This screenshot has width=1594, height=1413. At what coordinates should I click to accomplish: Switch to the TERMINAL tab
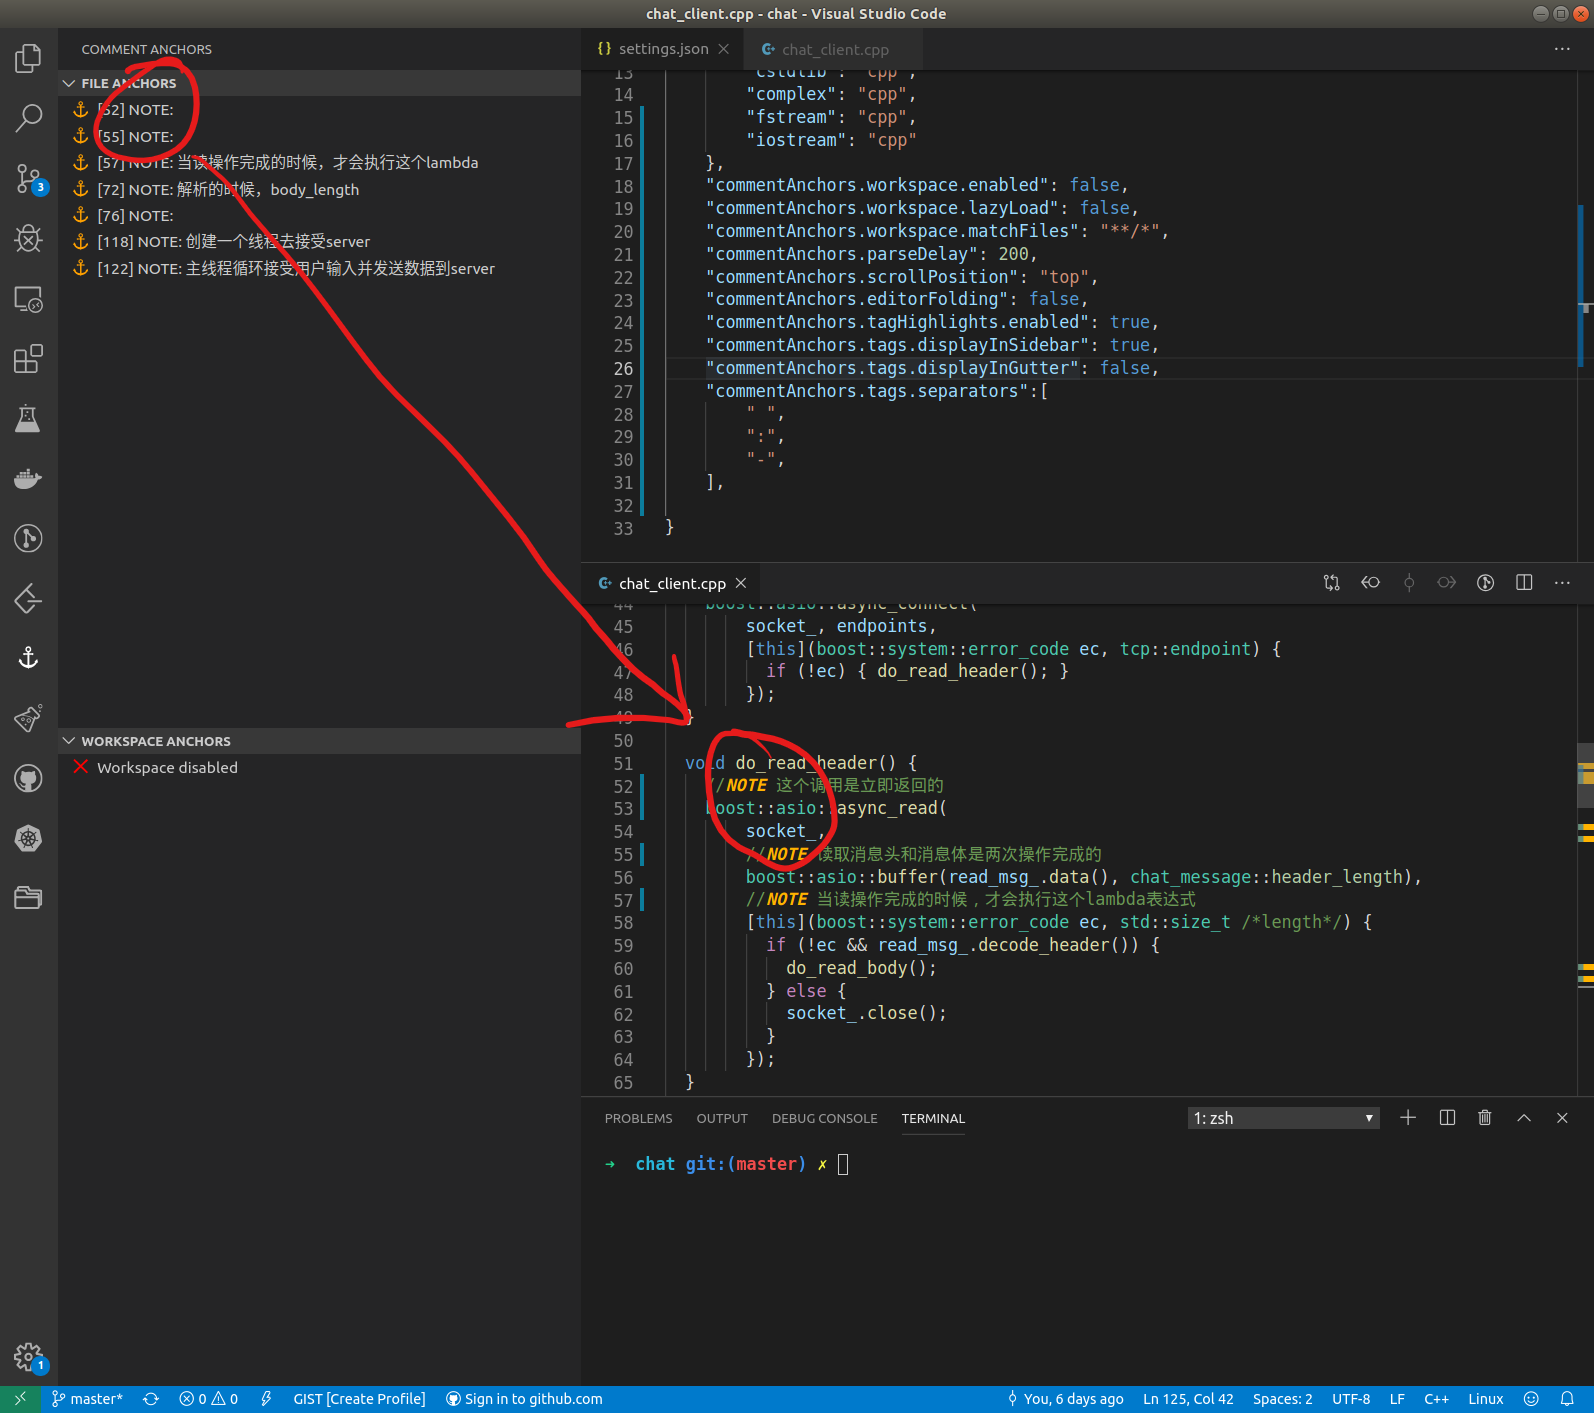click(933, 1118)
